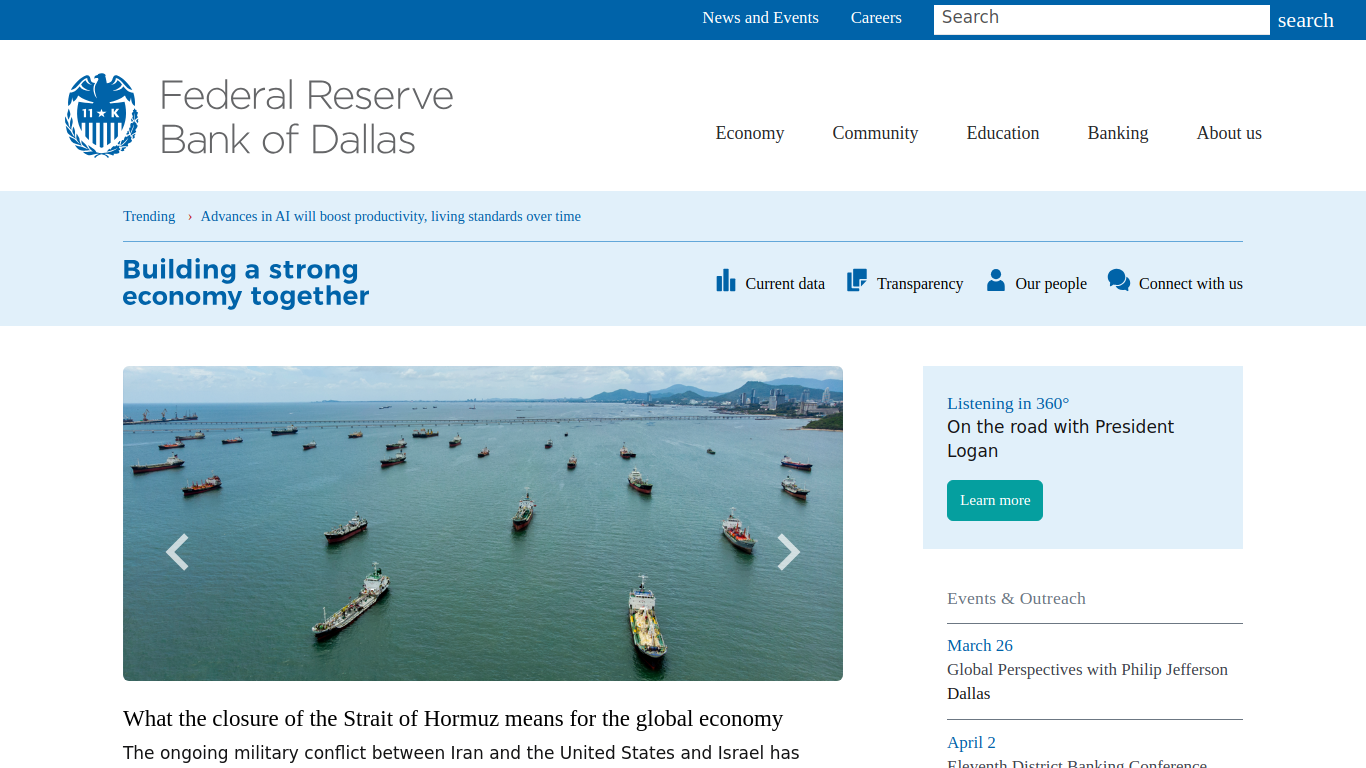Open the Economy menu
This screenshot has width=1366, height=768.
click(750, 133)
